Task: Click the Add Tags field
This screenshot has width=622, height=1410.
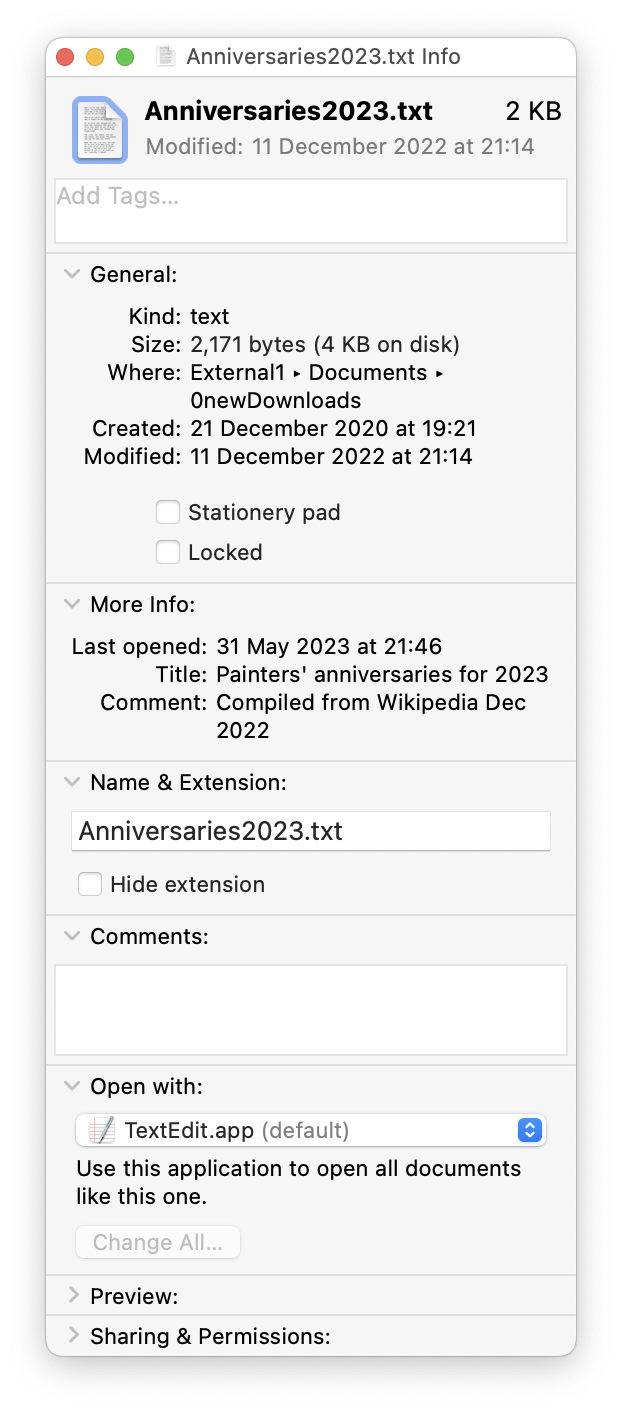Action: tap(311, 210)
